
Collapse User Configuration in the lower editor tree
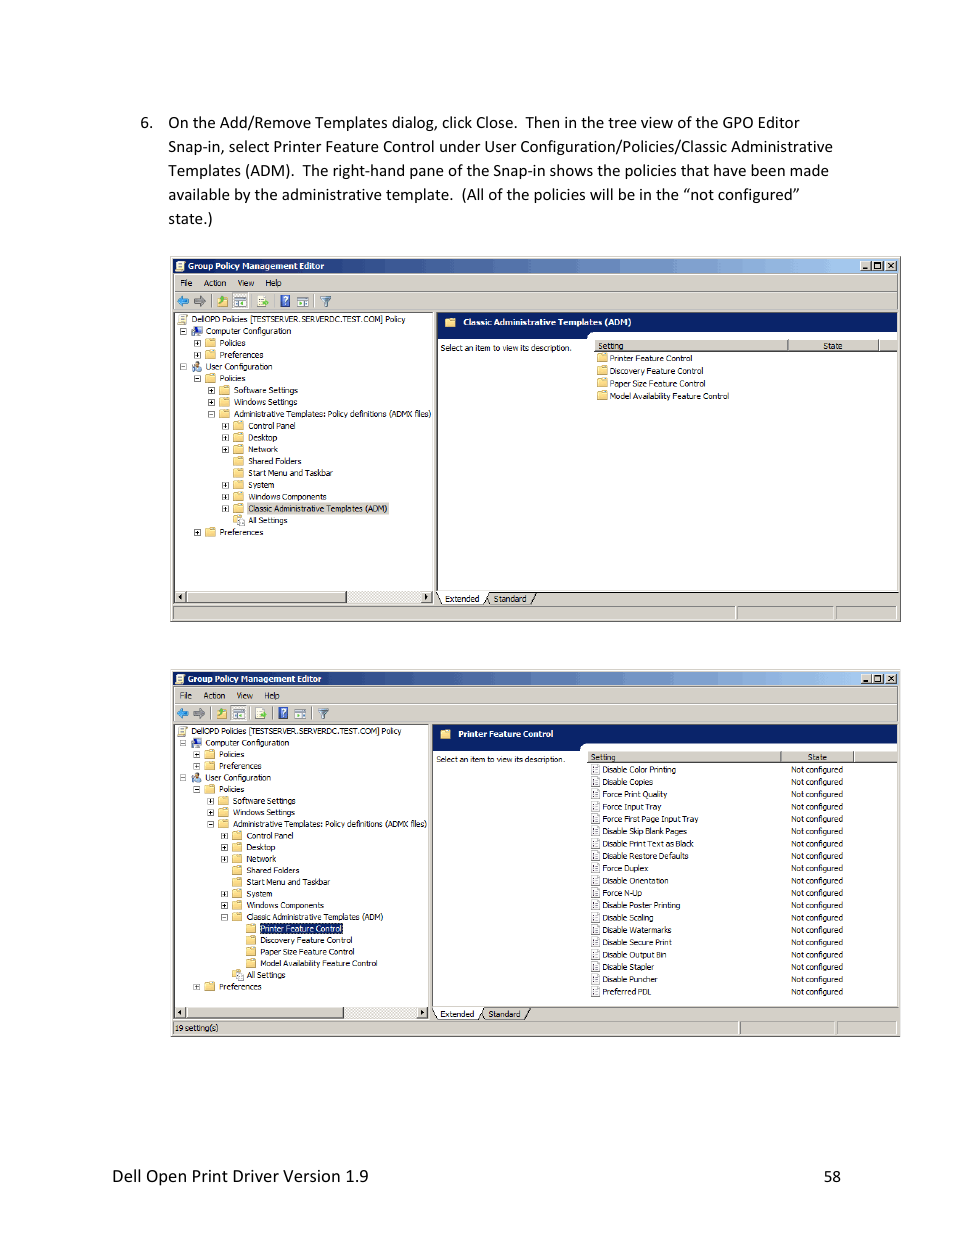(183, 778)
